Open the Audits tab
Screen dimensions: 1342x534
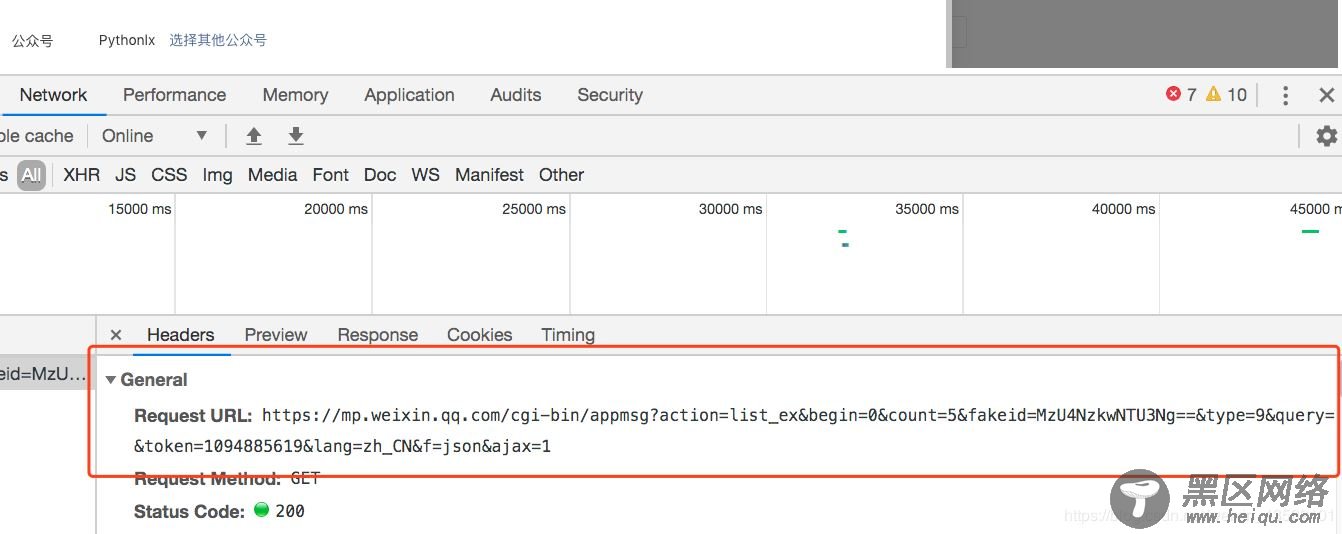coord(516,95)
